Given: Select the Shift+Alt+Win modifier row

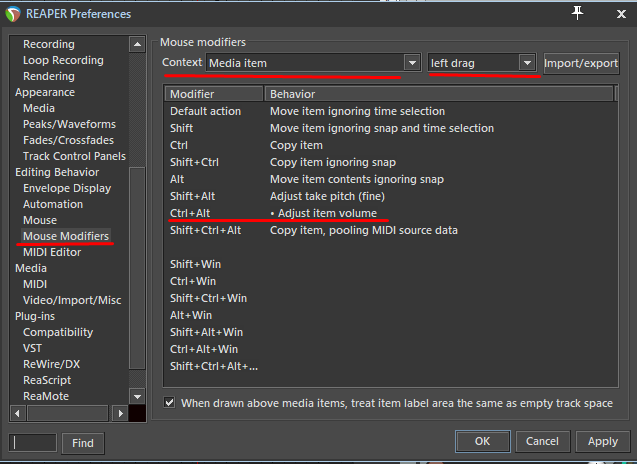Looking at the screenshot, I should coord(390,332).
